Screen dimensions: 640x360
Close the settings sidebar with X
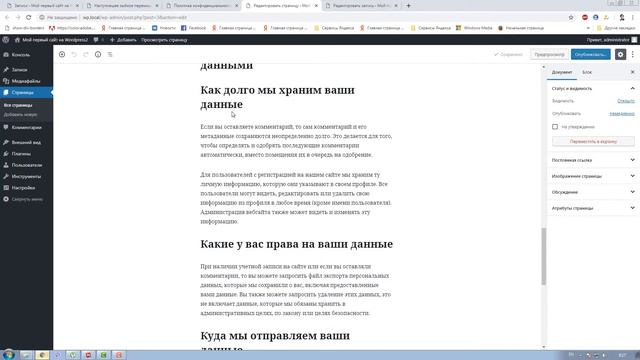click(633, 72)
